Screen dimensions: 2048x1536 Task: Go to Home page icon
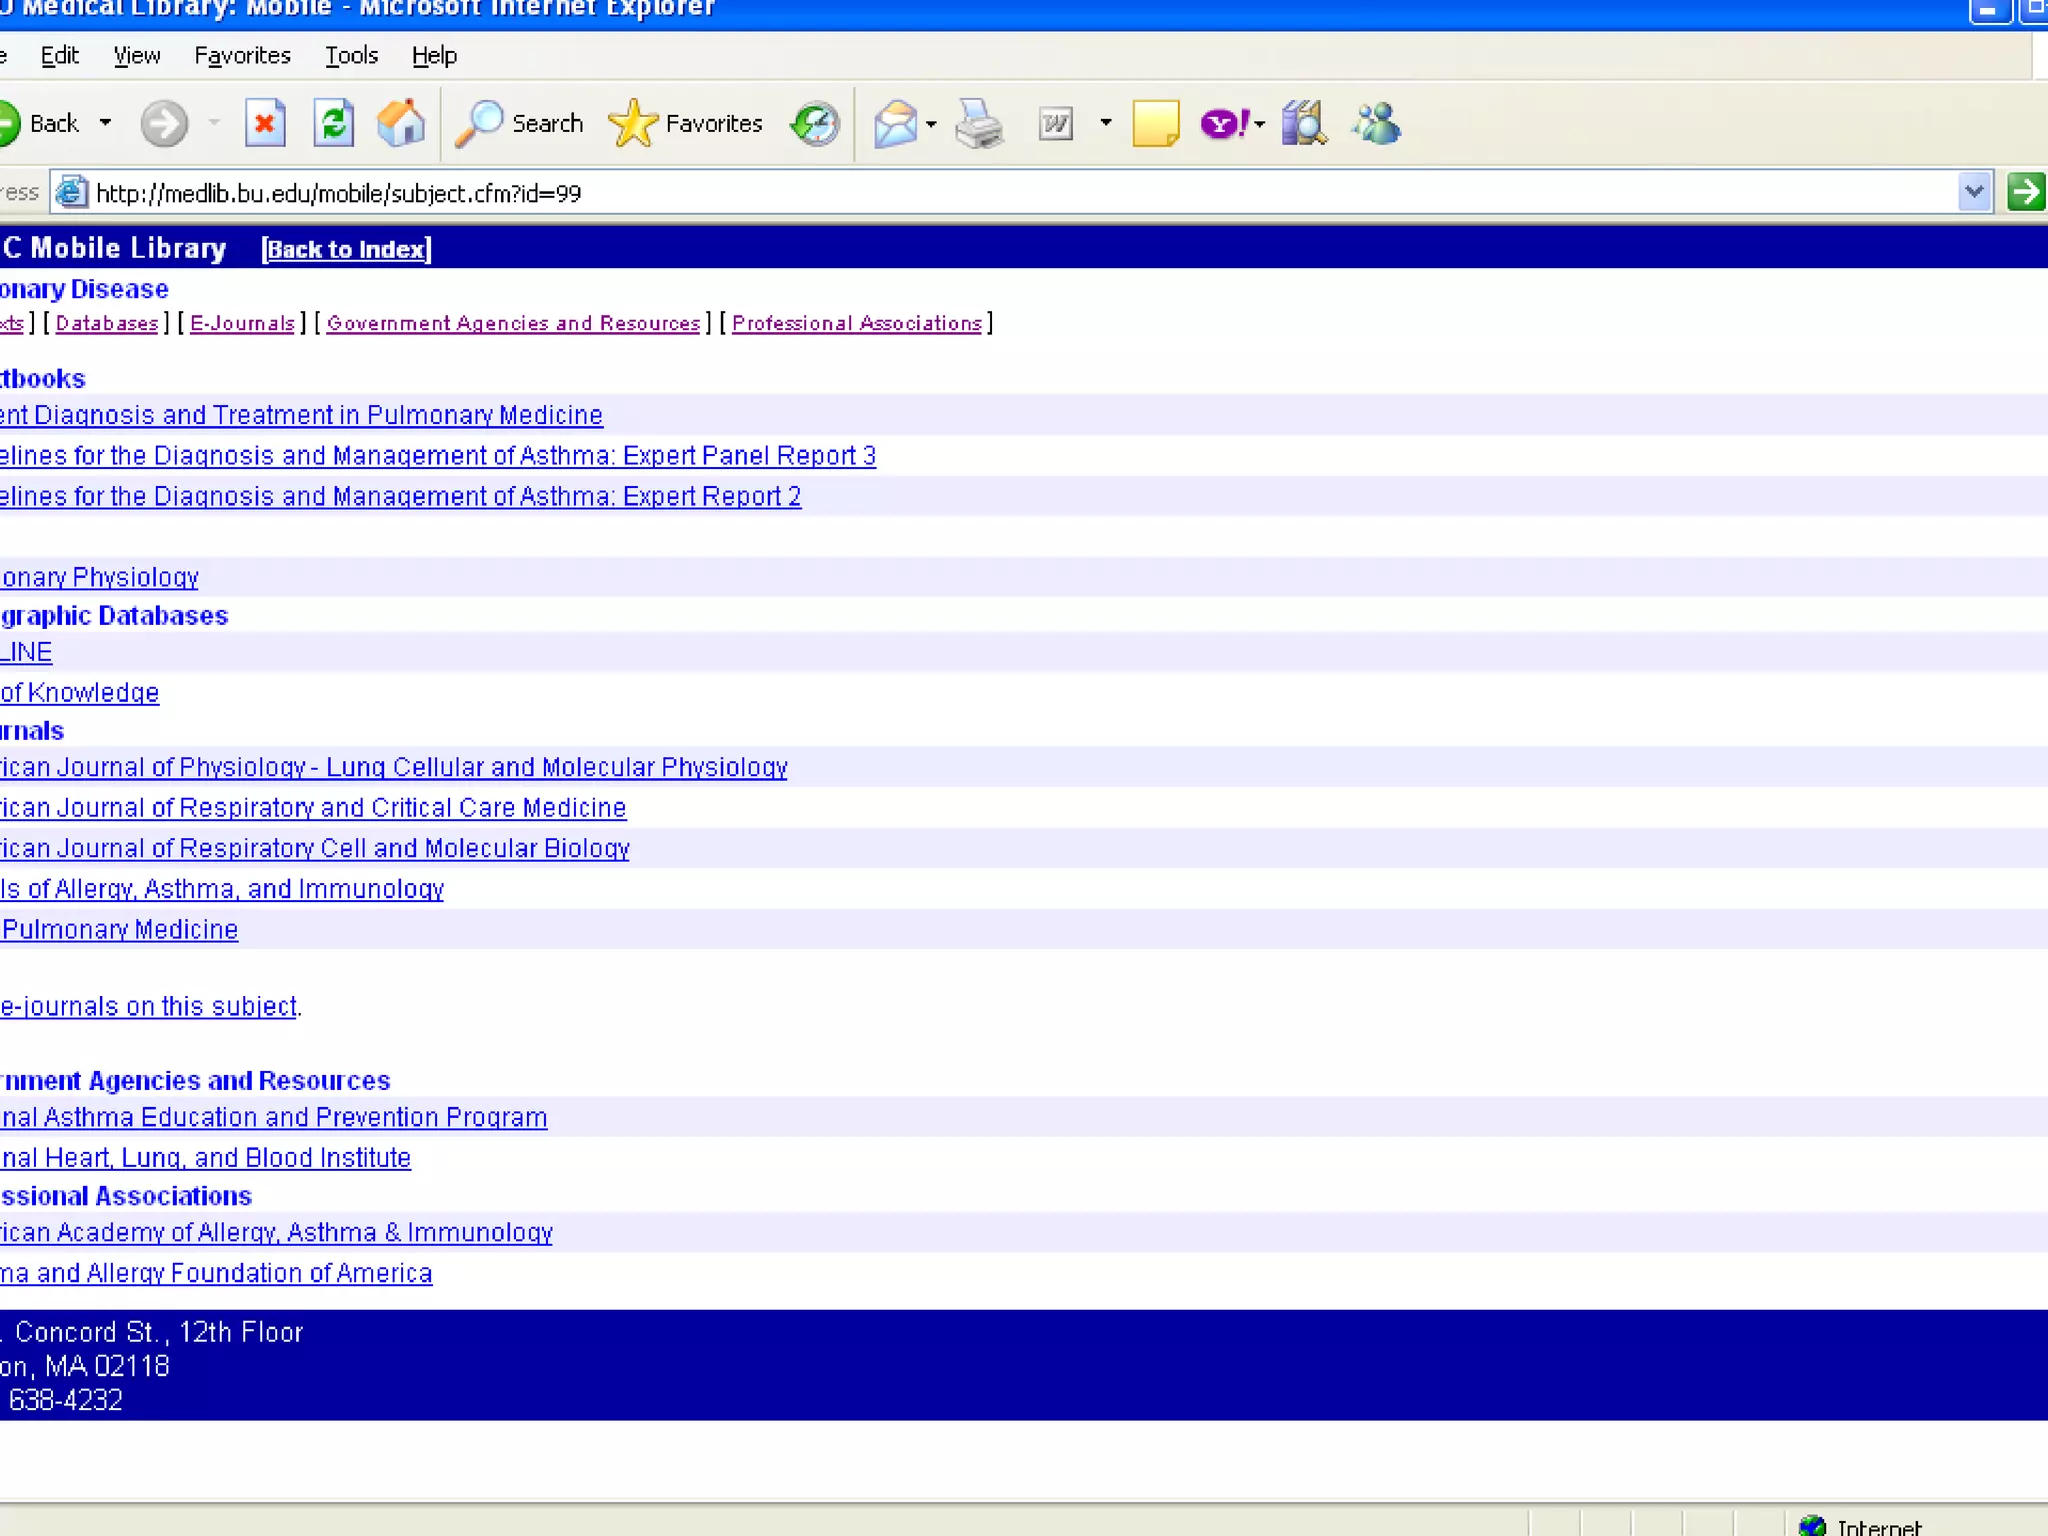401,124
